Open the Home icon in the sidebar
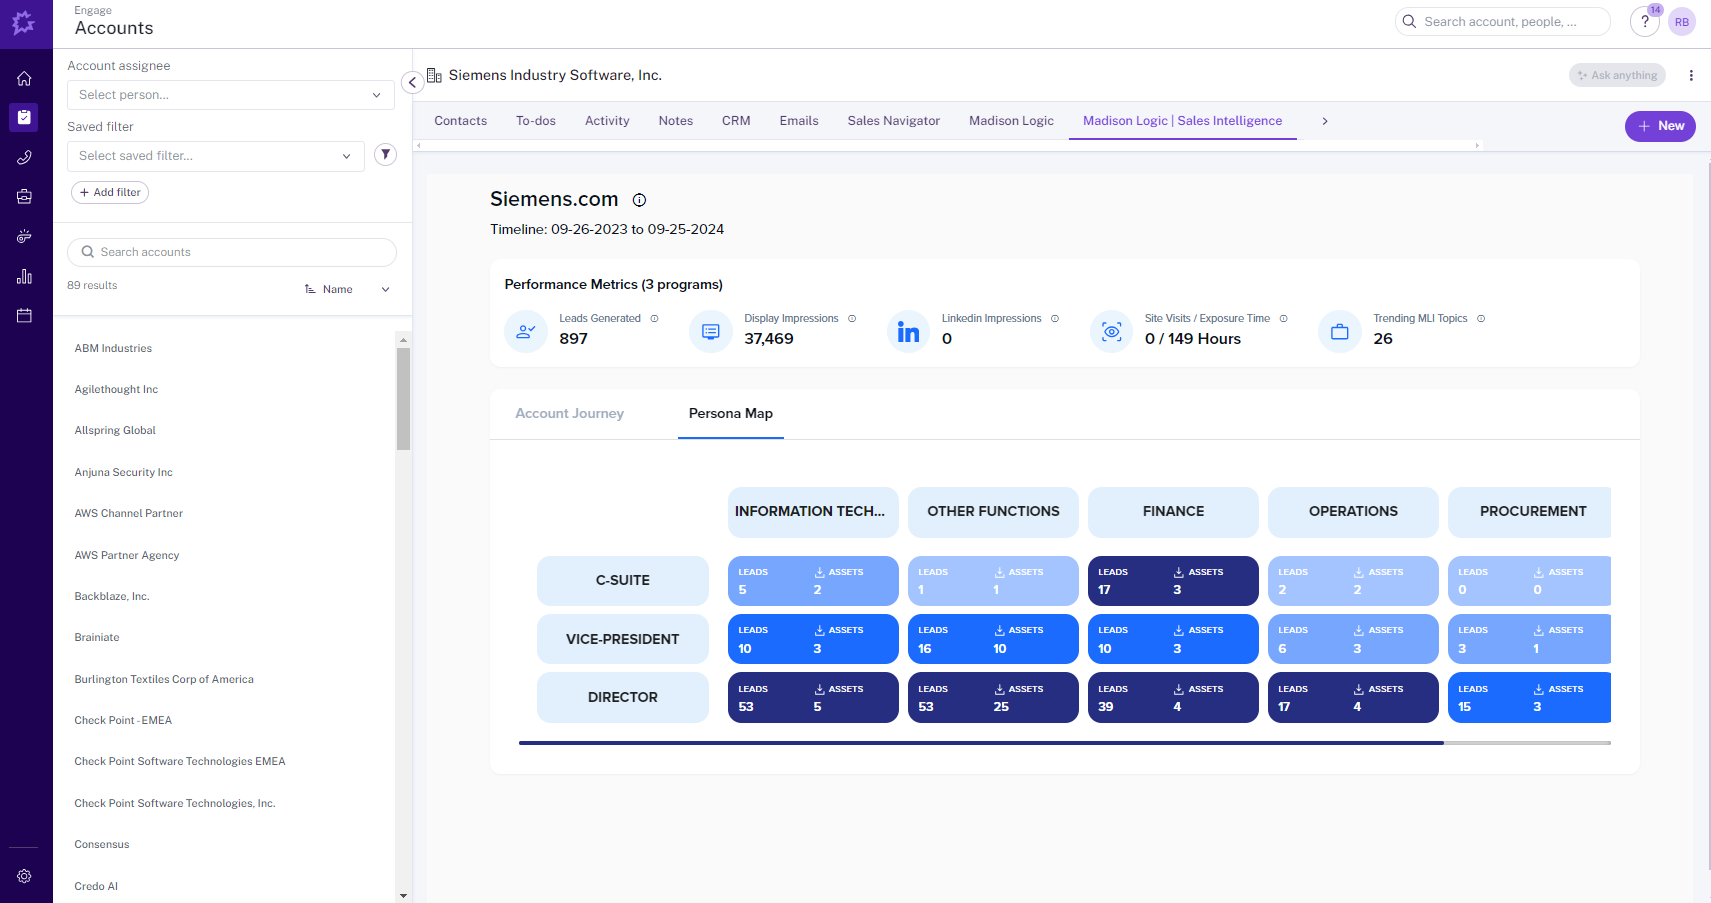 [24, 78]
